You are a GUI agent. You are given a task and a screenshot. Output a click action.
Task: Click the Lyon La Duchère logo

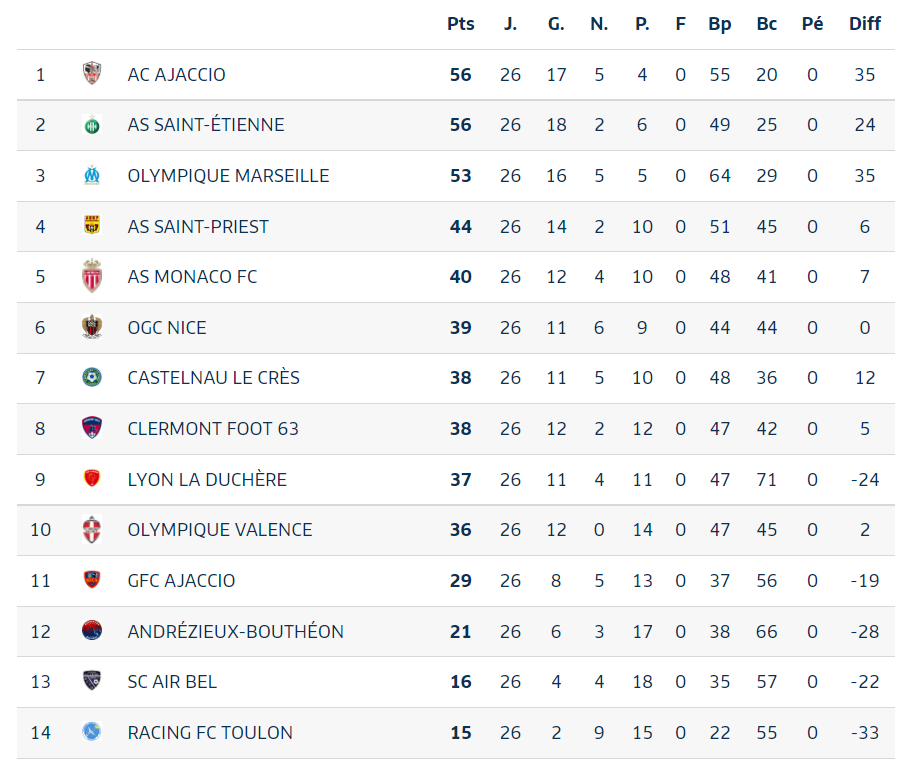[x=92, y=479]
